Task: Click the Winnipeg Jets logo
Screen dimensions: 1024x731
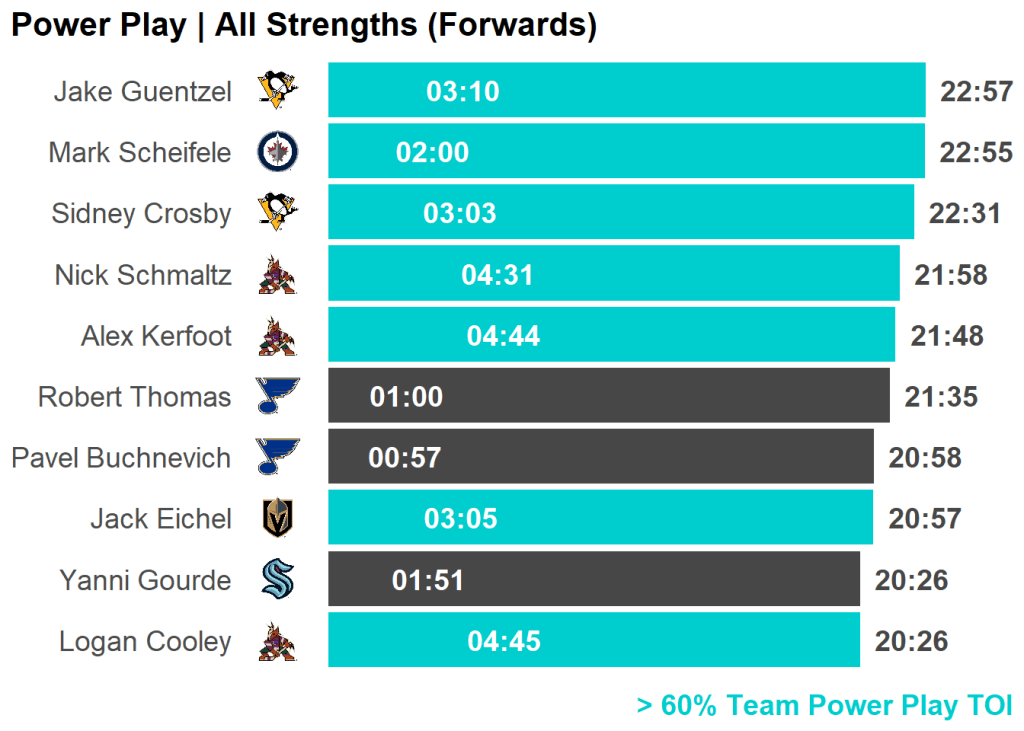Action: pyautogui.click(x=278, y=152)
